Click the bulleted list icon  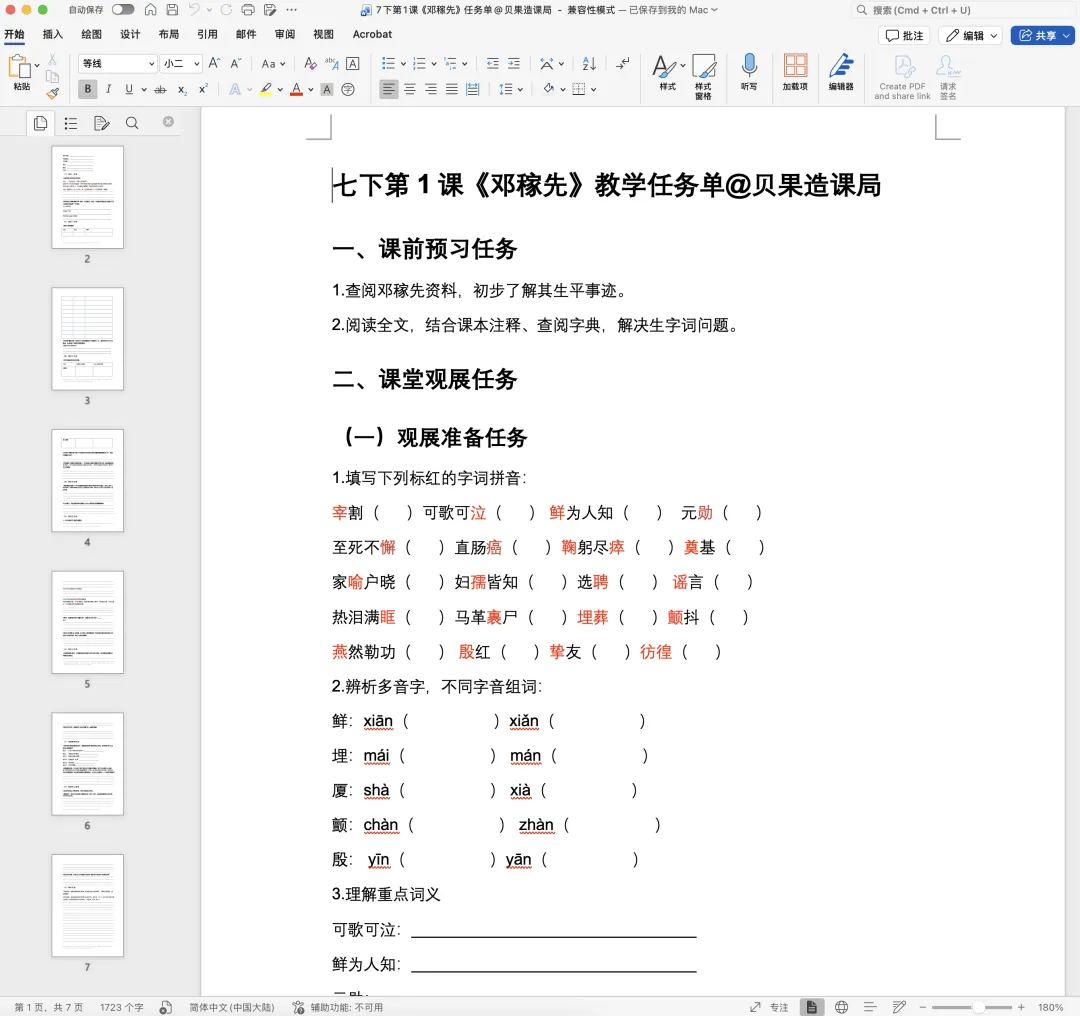pos(388,63)
